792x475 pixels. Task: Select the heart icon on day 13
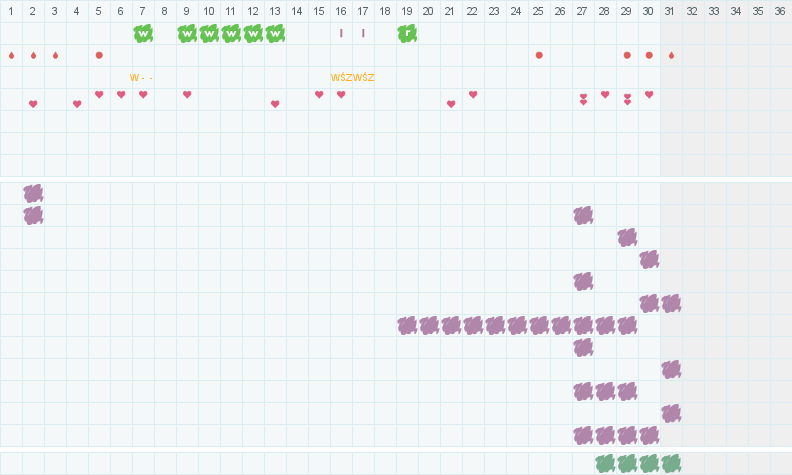[x=275, y=103]
